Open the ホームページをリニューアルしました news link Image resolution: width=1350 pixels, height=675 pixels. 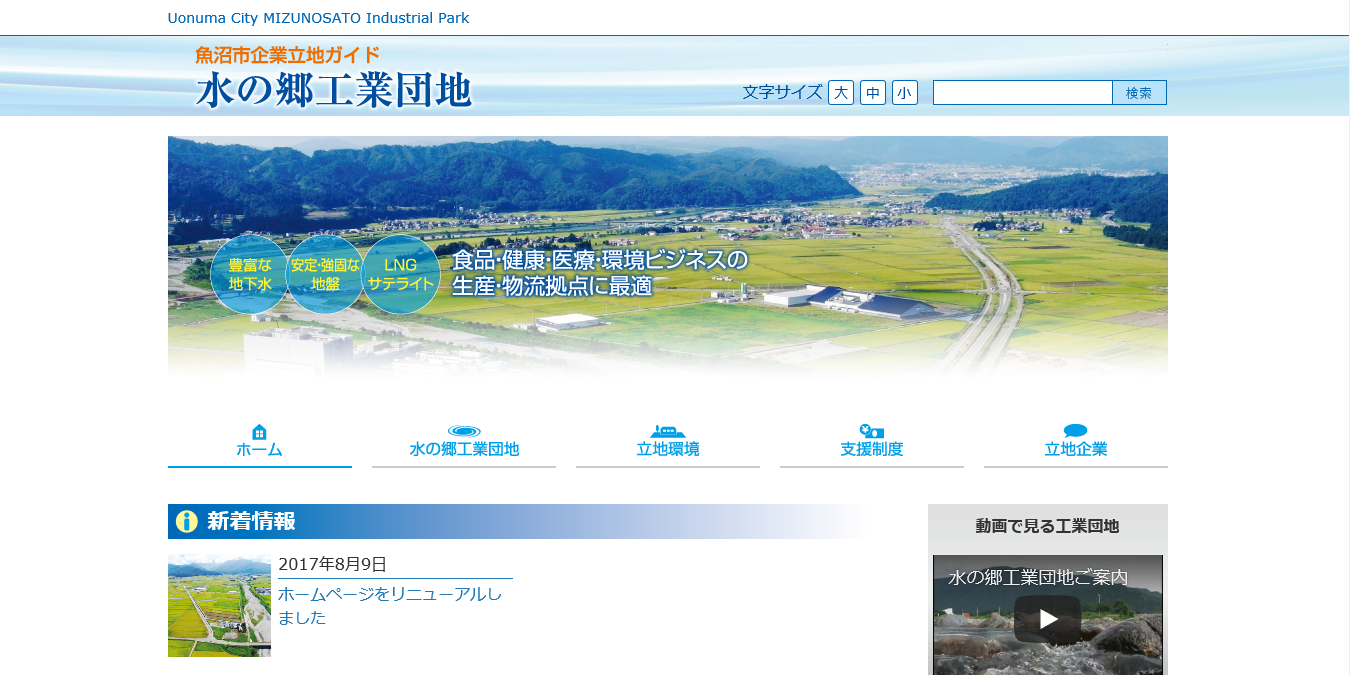(390, 606)
